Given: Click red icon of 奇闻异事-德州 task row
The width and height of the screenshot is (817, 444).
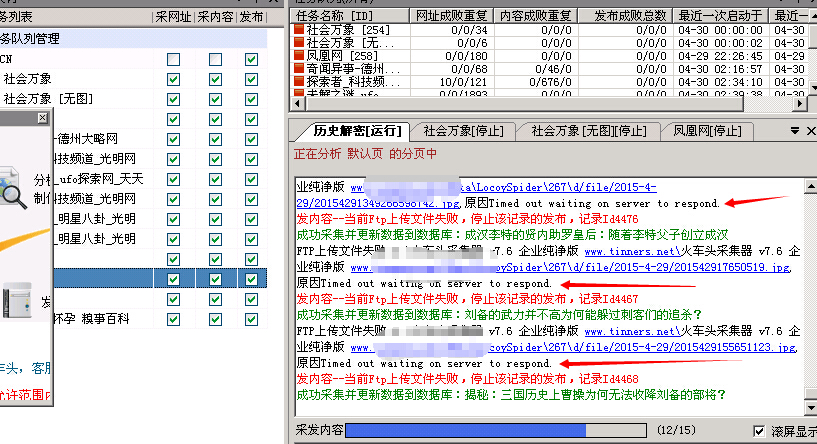Looking at the screenshot, I should [x=298, y=70].
